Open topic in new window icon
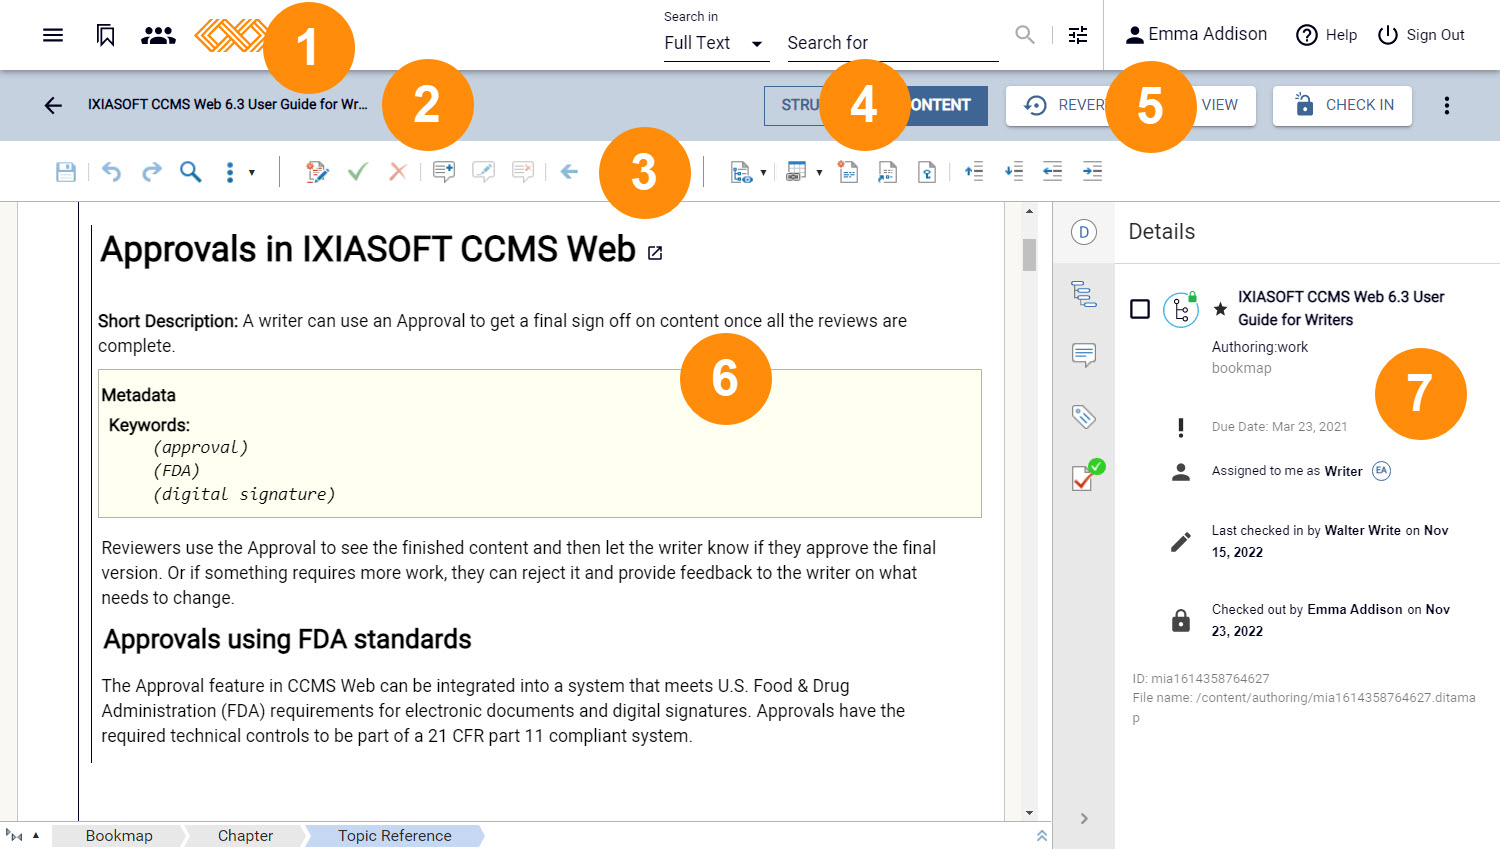Viewport: 1500px width, 850px height. [x=655, y=253]
